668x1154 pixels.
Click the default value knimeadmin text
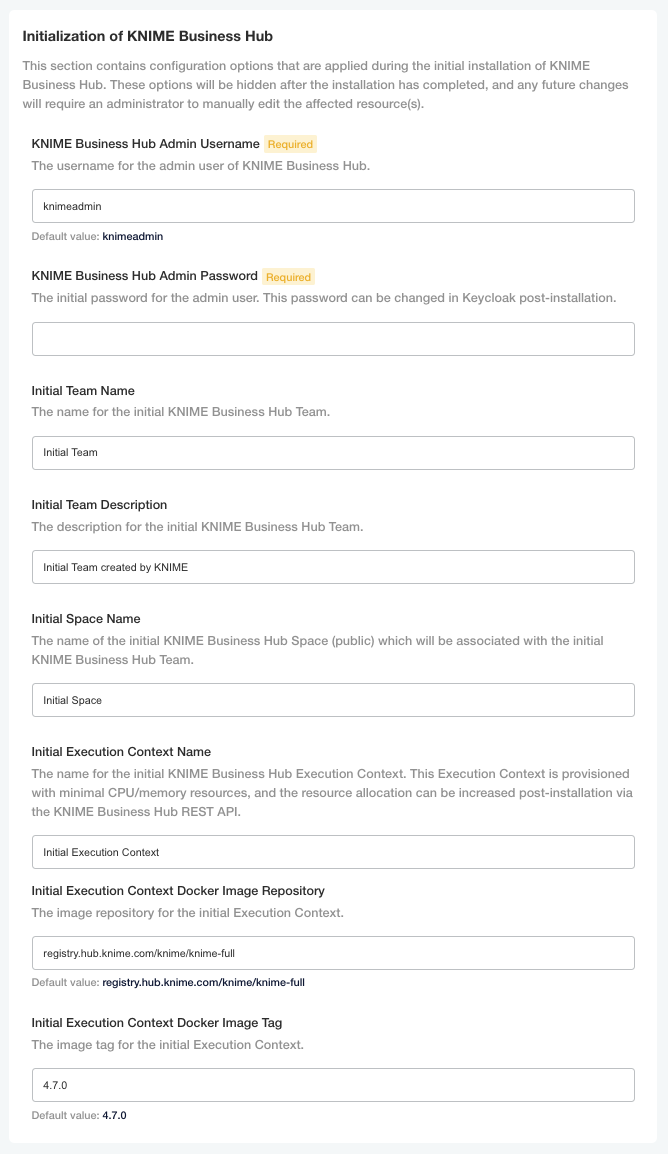tap(133, 237)
